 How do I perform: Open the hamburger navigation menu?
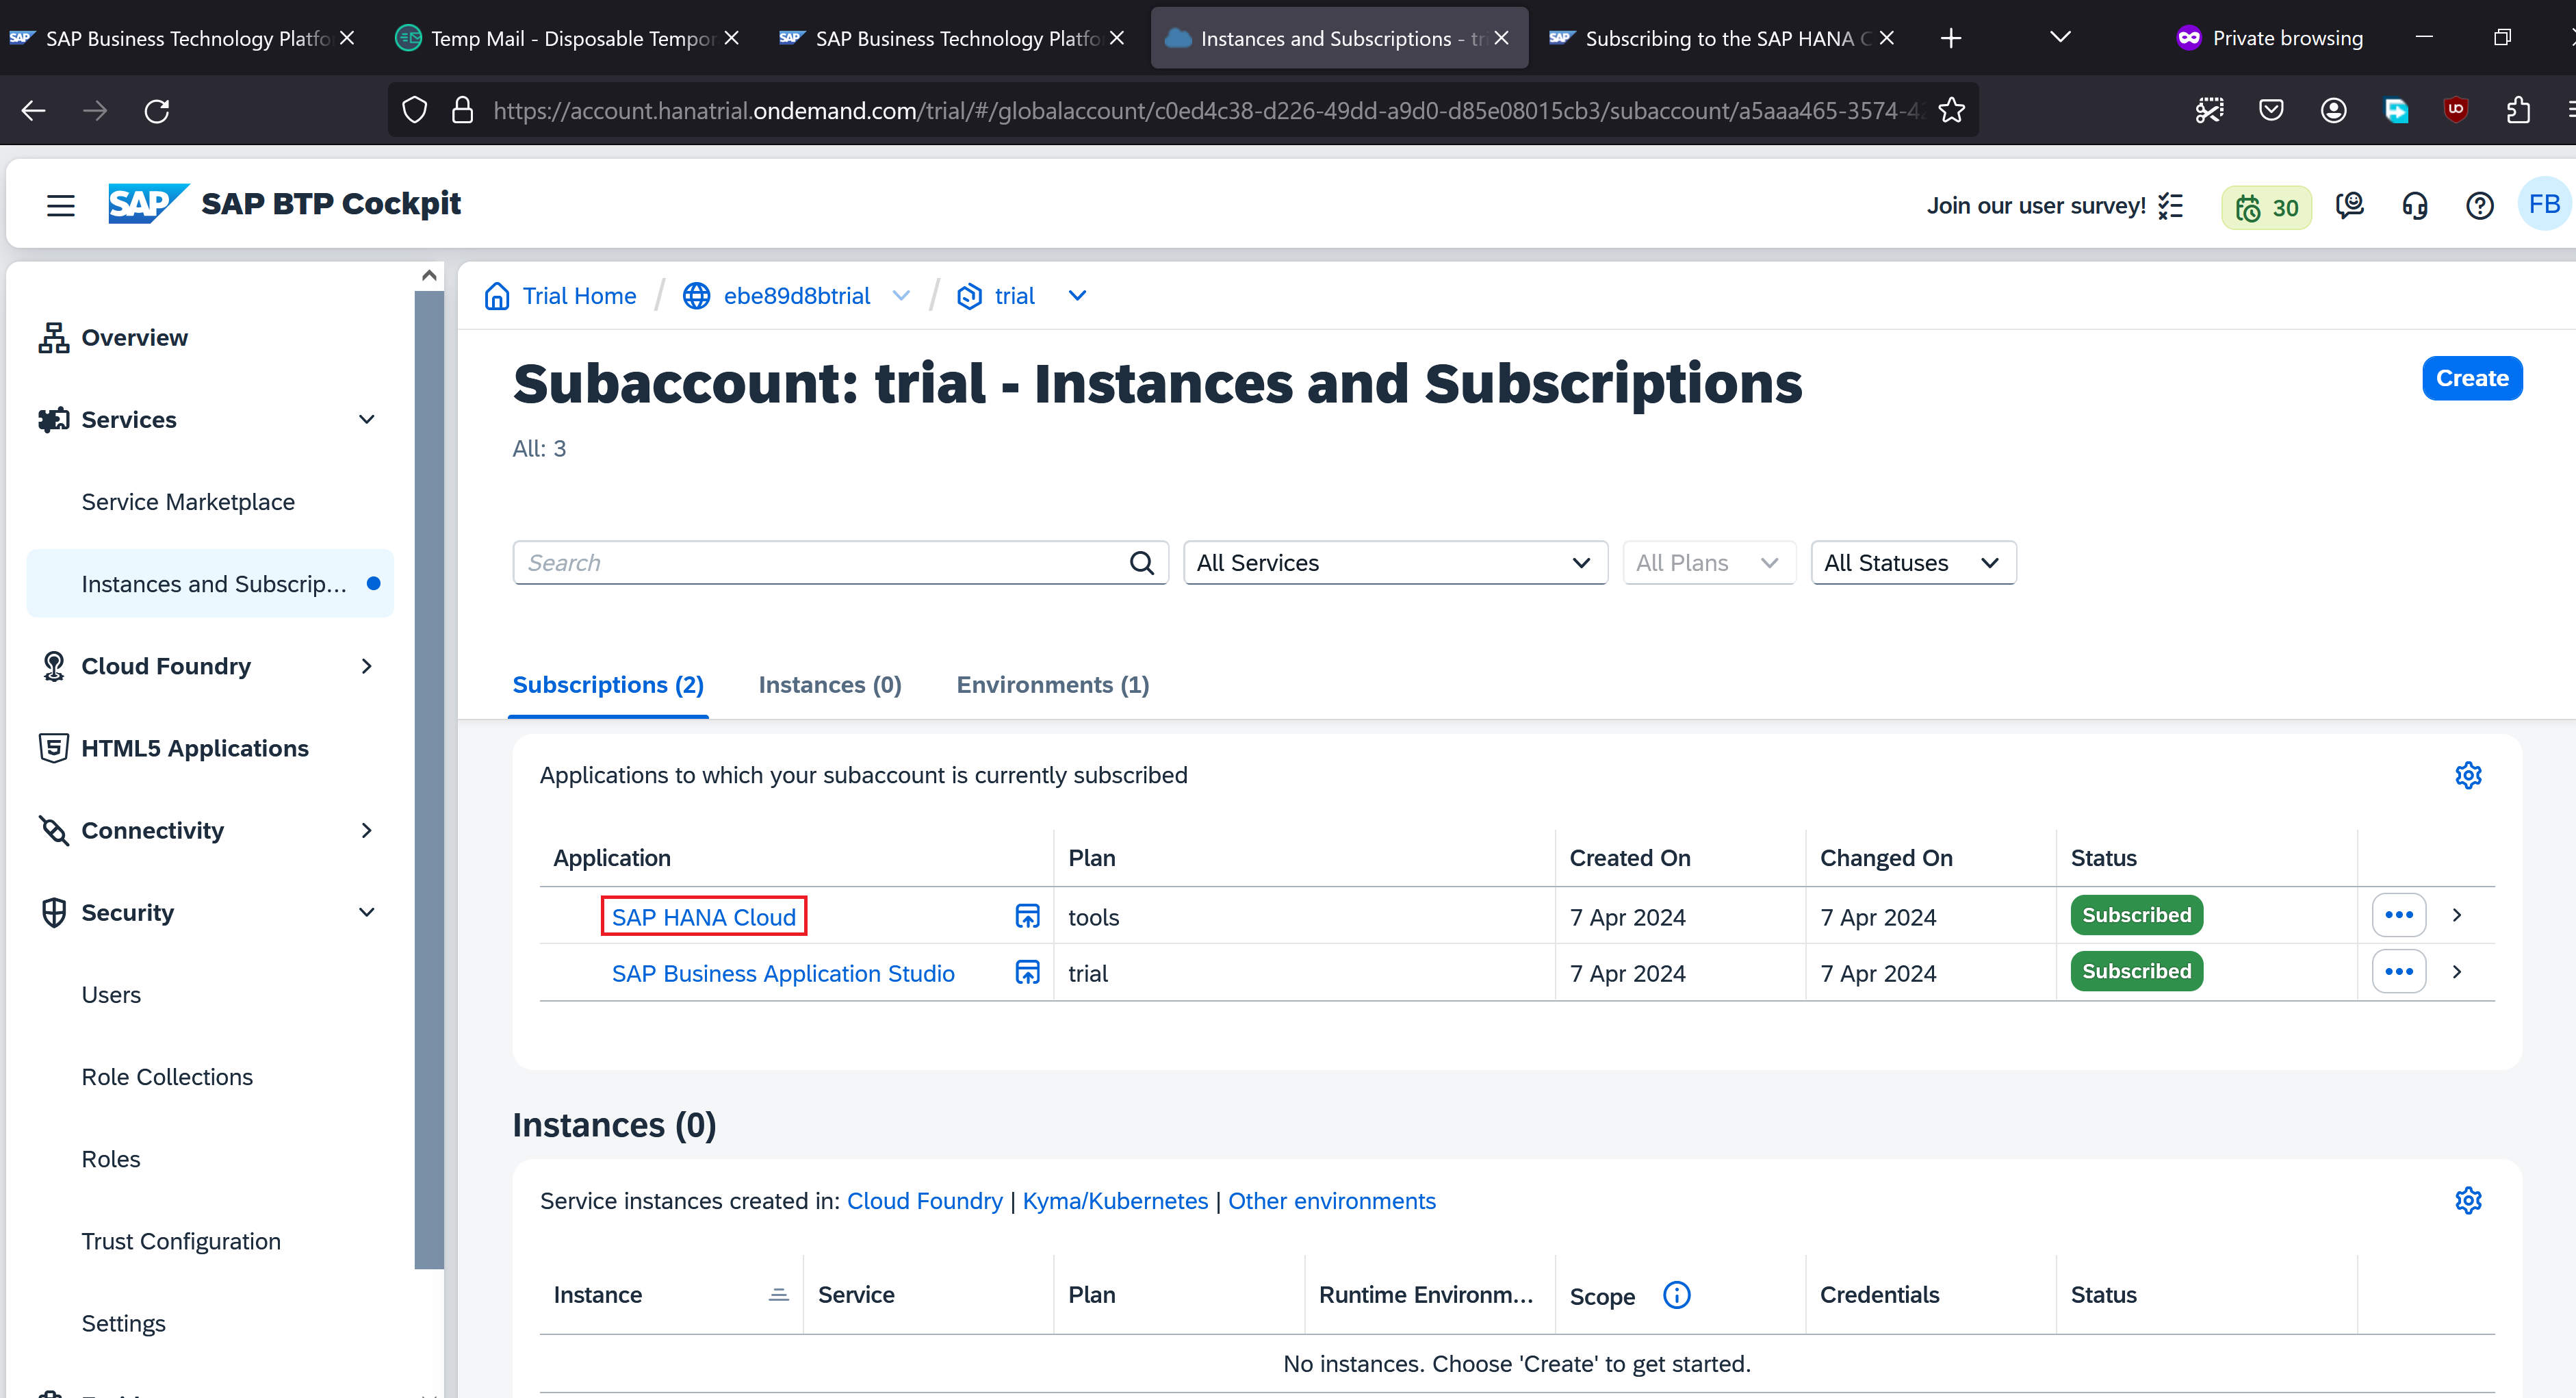[60, 205]
